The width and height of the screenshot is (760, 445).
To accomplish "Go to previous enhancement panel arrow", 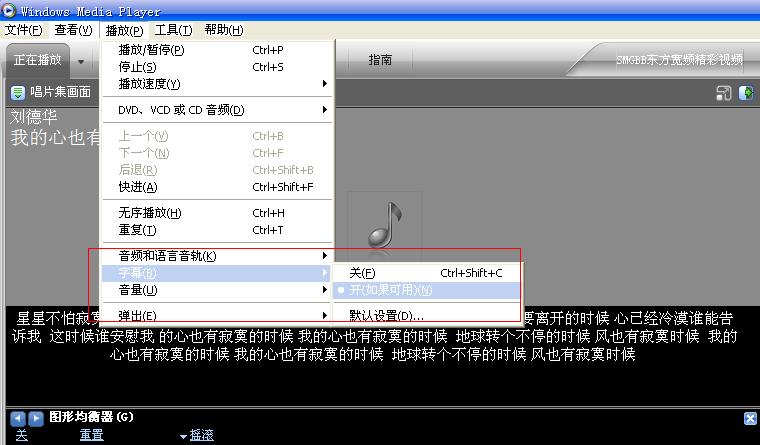I will [18, 418].
